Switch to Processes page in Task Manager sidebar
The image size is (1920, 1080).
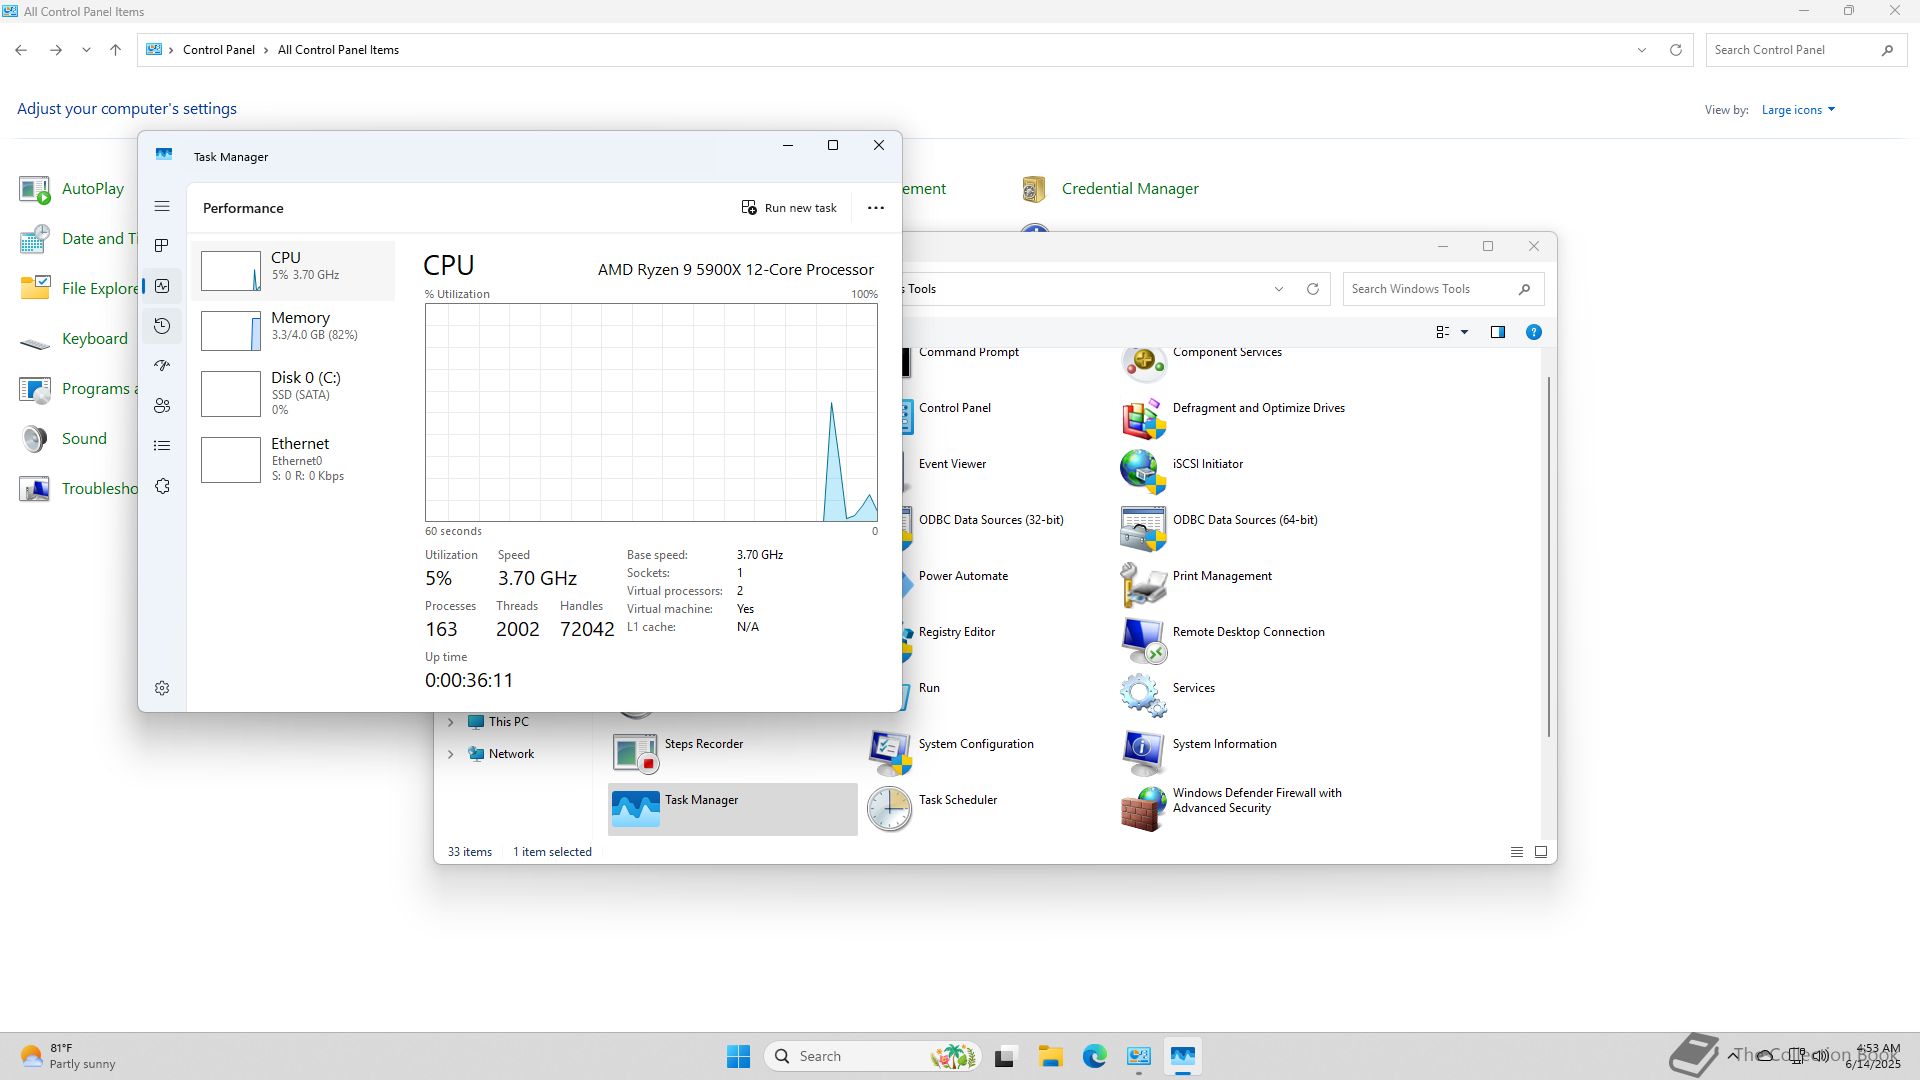(x=162, y=246)
